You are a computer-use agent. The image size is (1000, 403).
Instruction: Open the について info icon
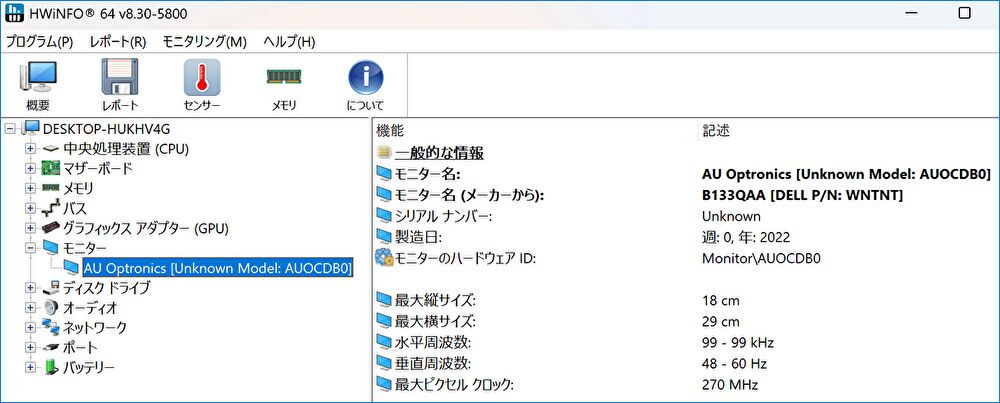click(365, 84)
